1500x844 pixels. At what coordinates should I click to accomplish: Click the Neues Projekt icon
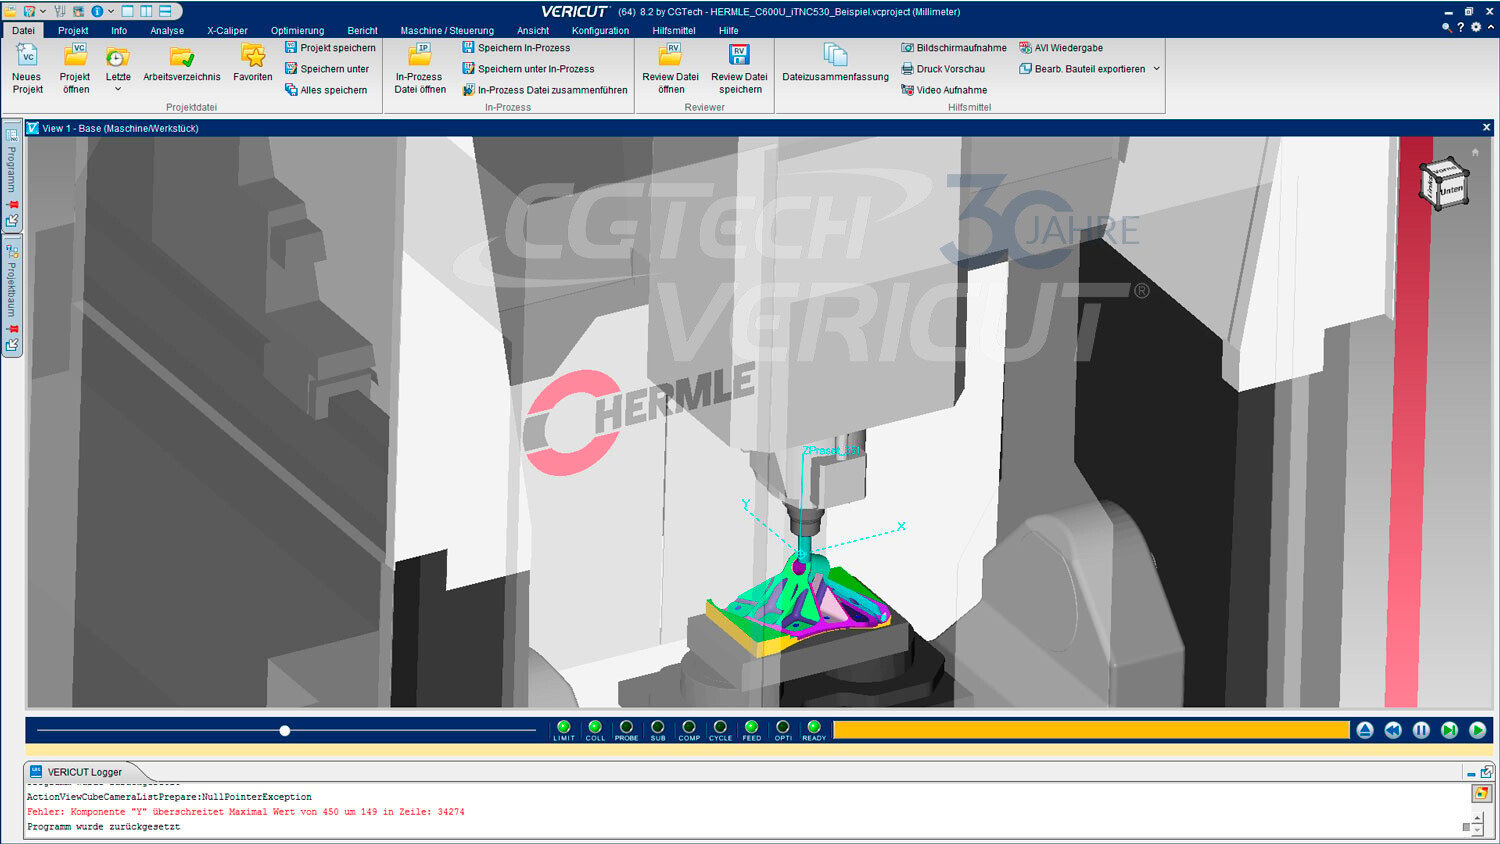click(27, 56)
